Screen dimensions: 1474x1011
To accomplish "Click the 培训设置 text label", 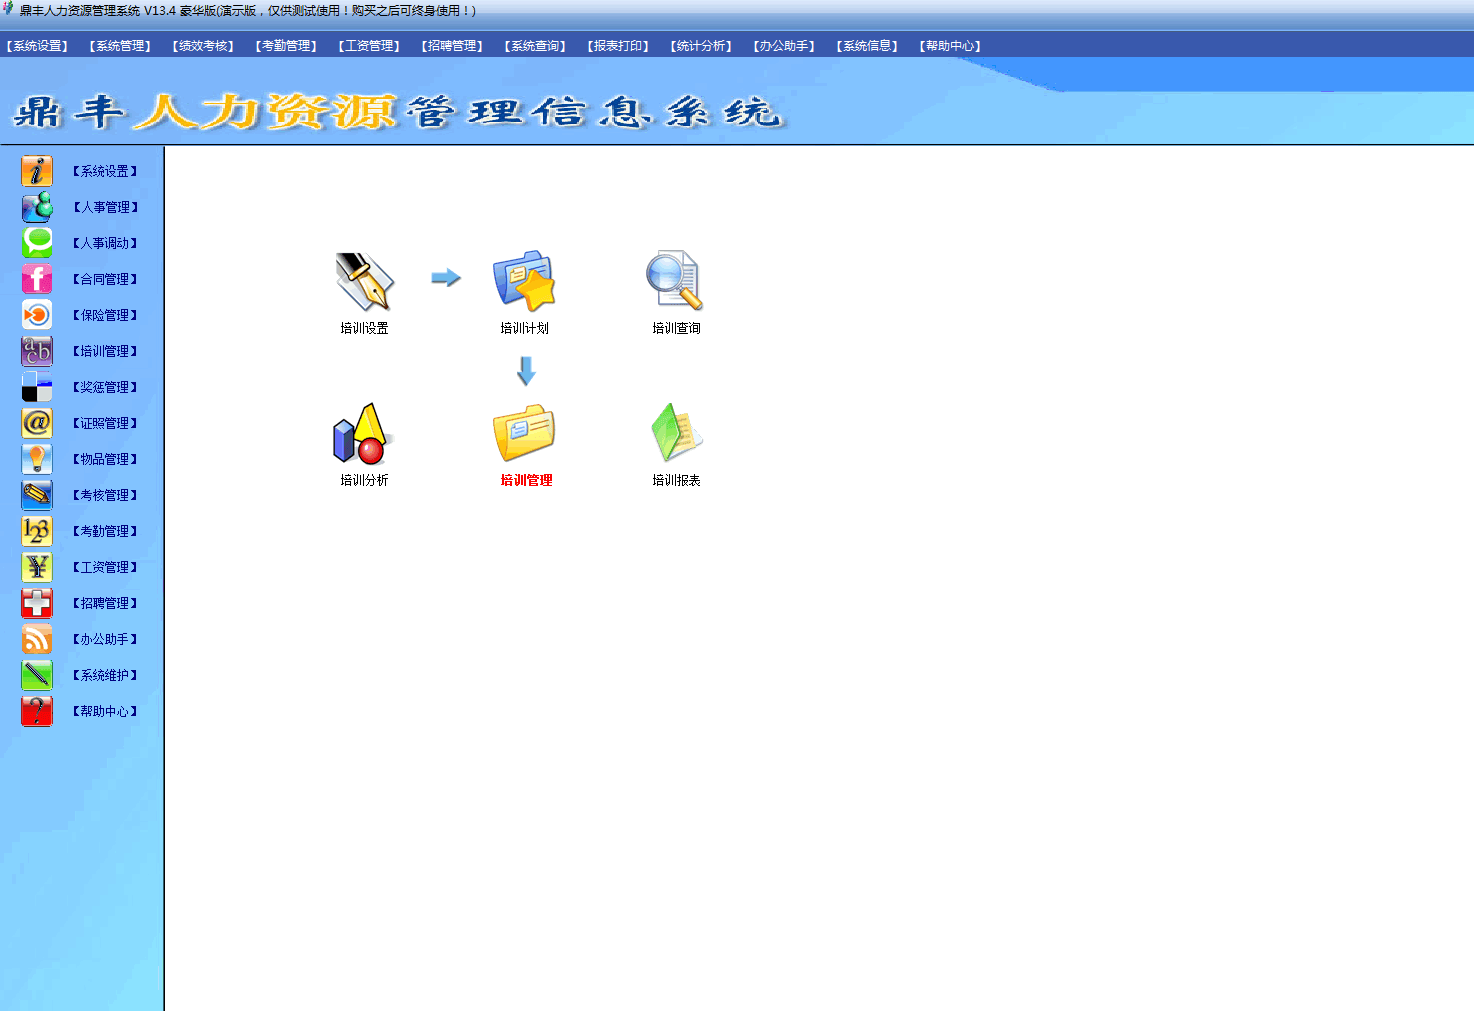I will (x=364, y=328).
